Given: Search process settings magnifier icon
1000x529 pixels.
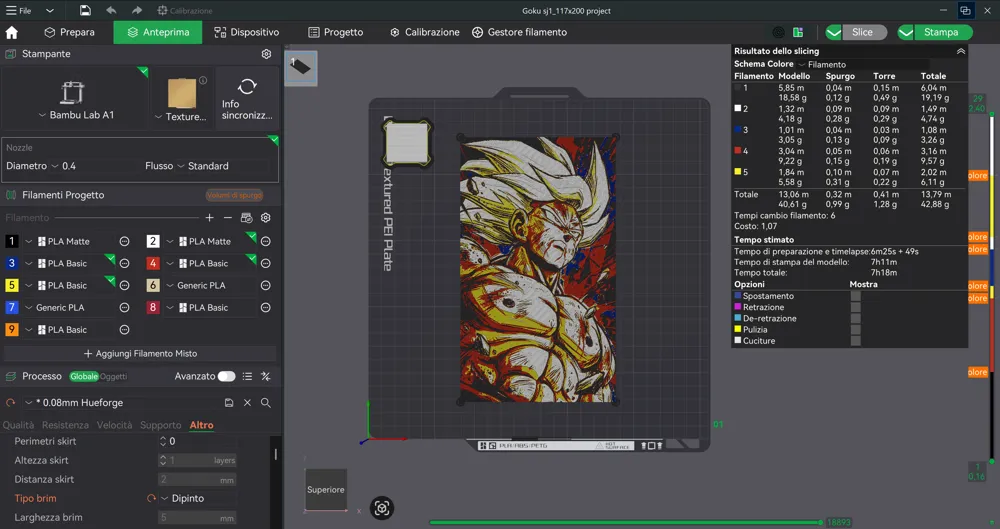Looking at the screenshot, I should coord(266,403).
